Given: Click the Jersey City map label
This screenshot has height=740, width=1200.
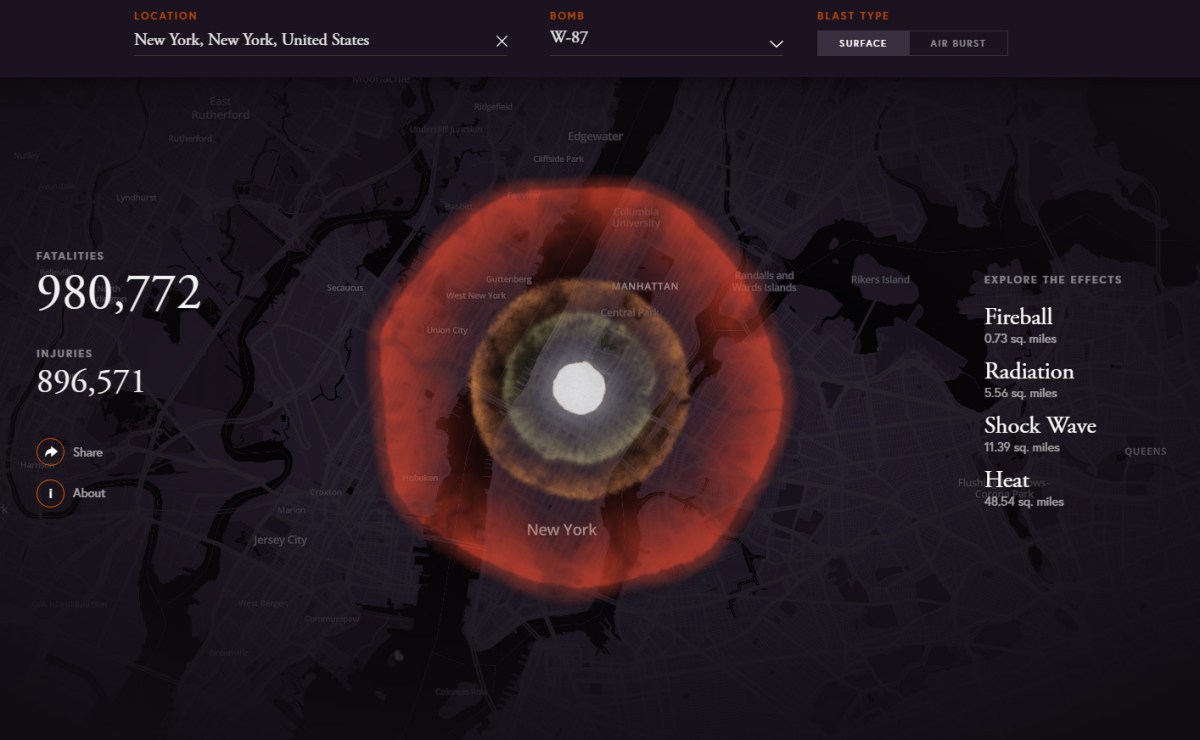Looking at the screenshot, I should 281,540.
